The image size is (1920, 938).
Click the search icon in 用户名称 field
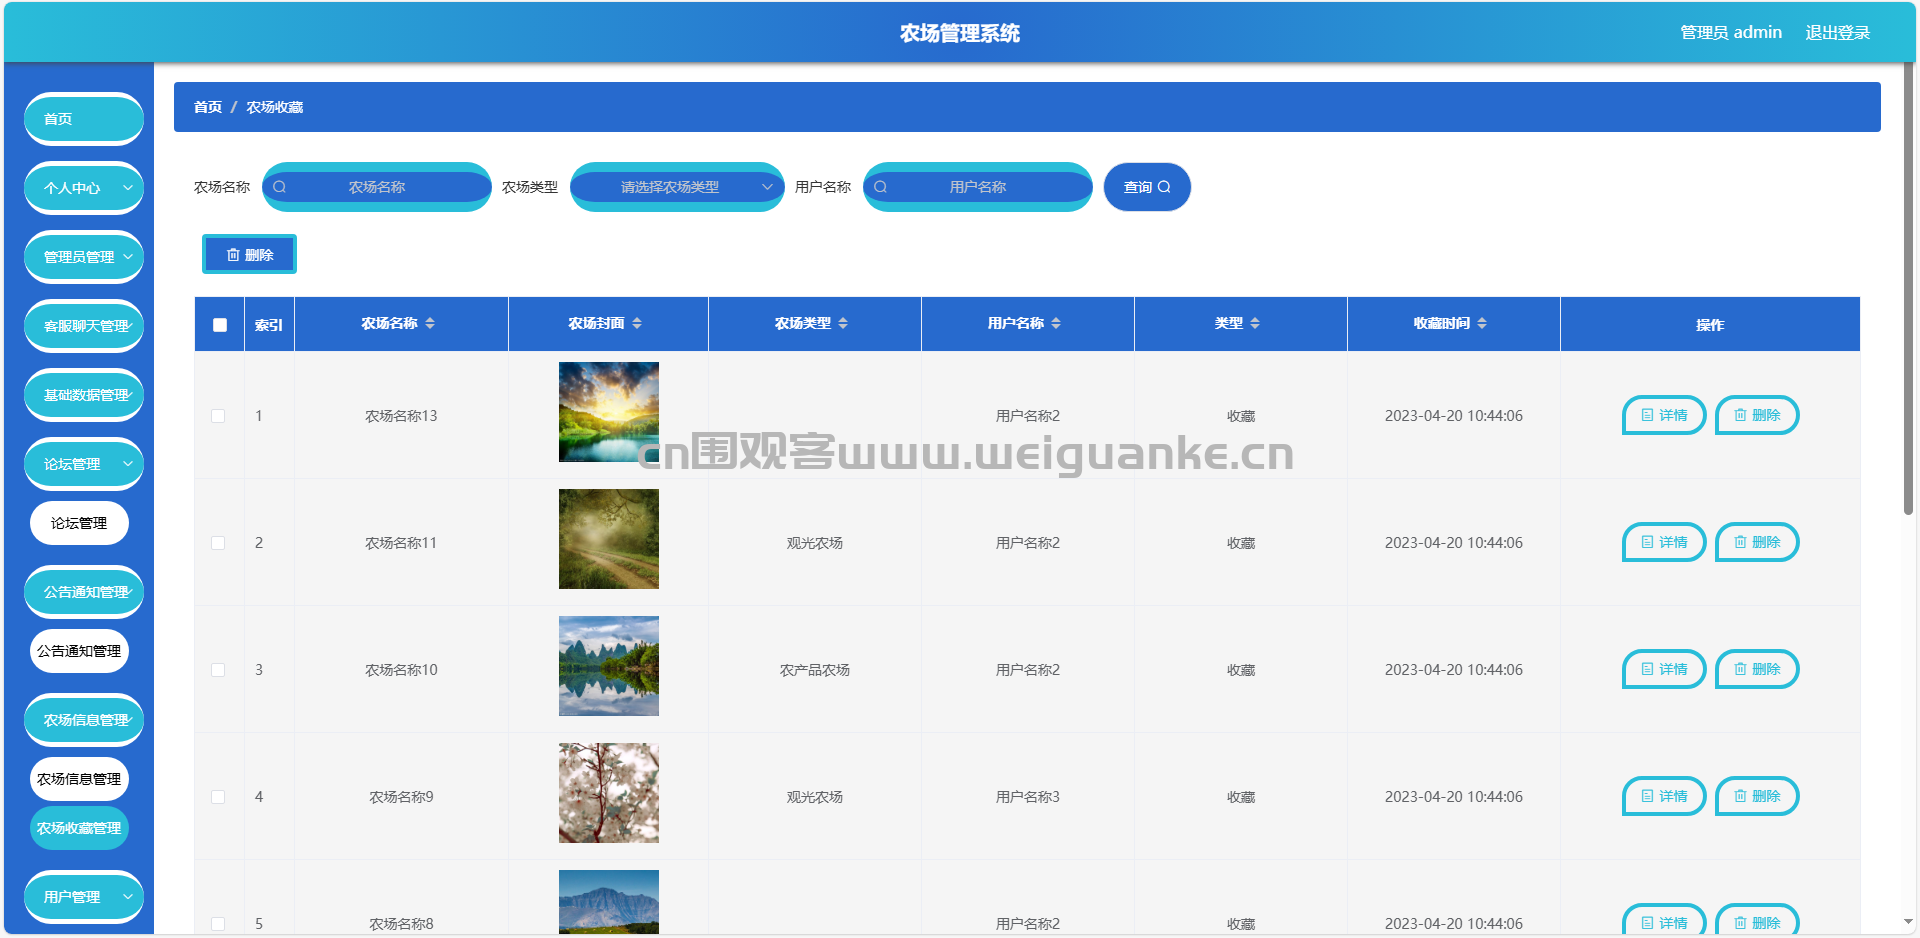click(x=881, y=187)
